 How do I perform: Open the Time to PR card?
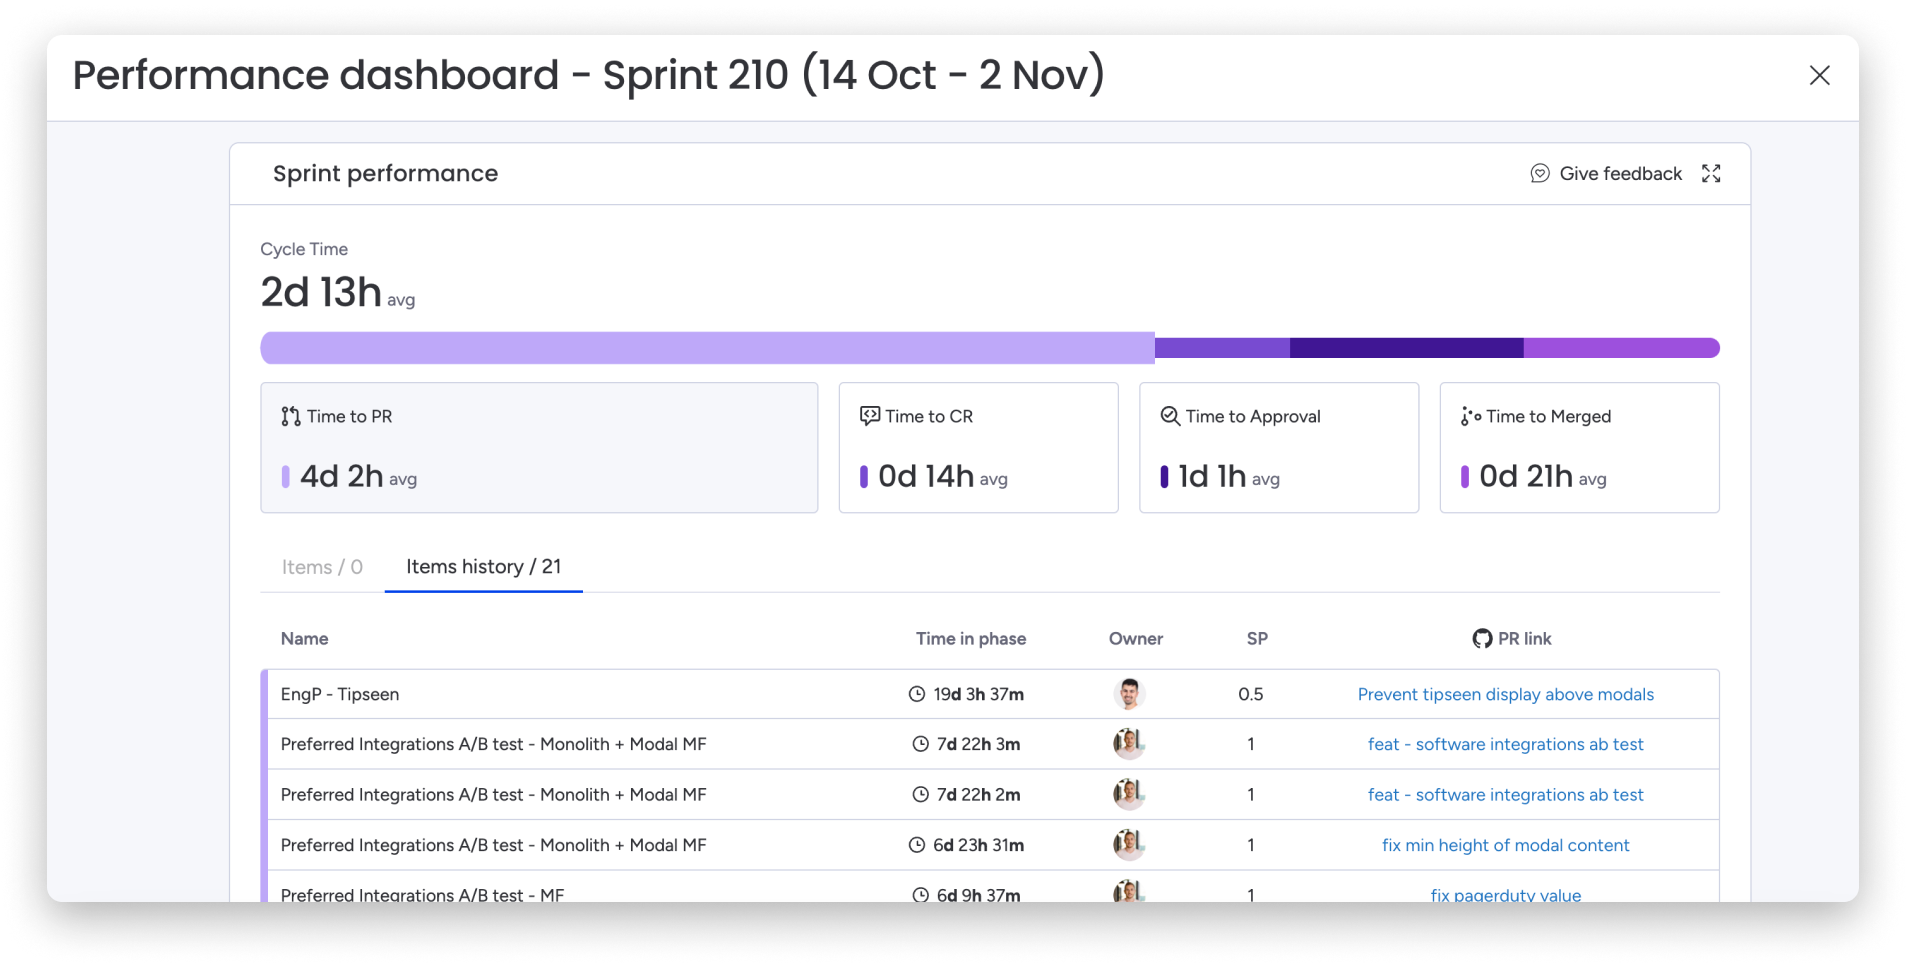539,448
